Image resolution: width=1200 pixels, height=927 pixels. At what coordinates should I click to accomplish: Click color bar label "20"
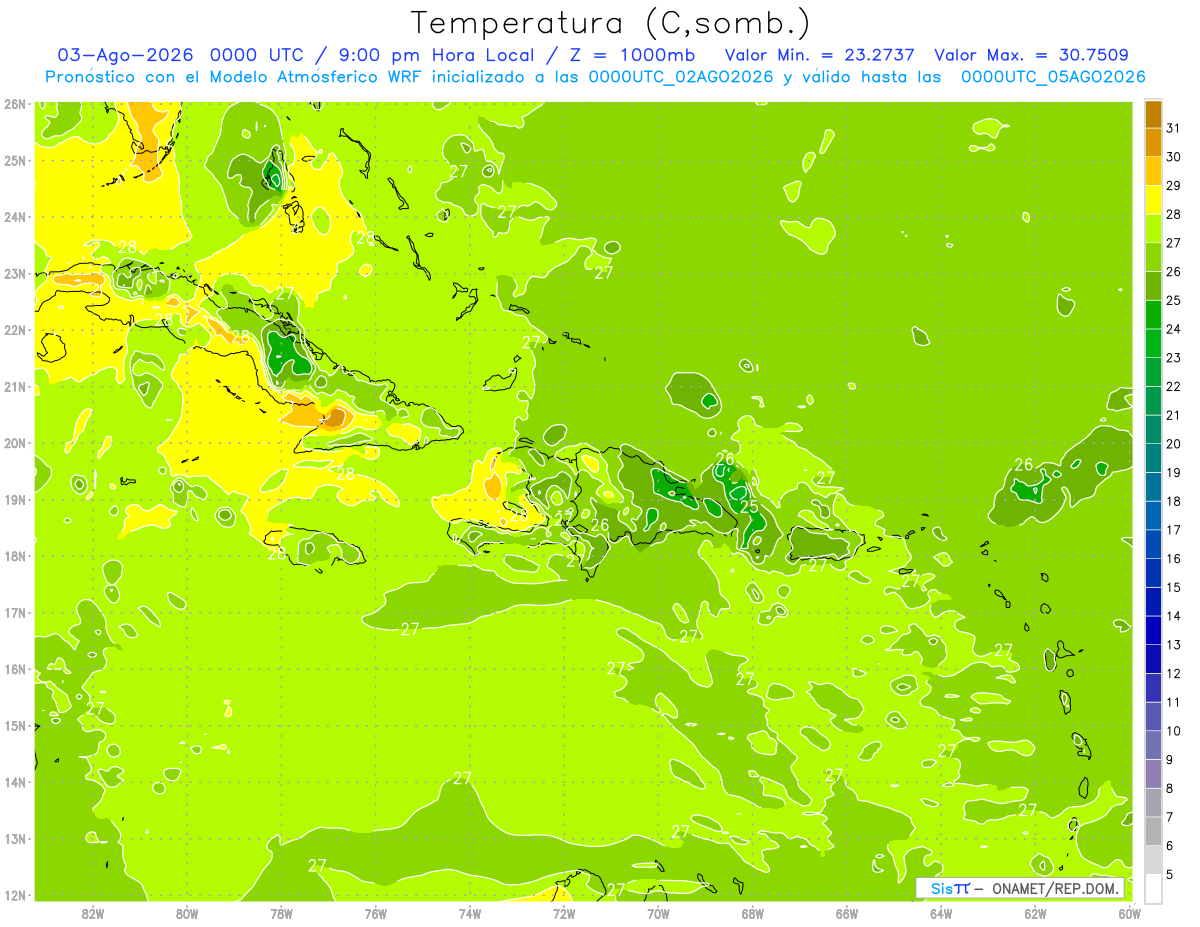click(x=1173, y=444)
